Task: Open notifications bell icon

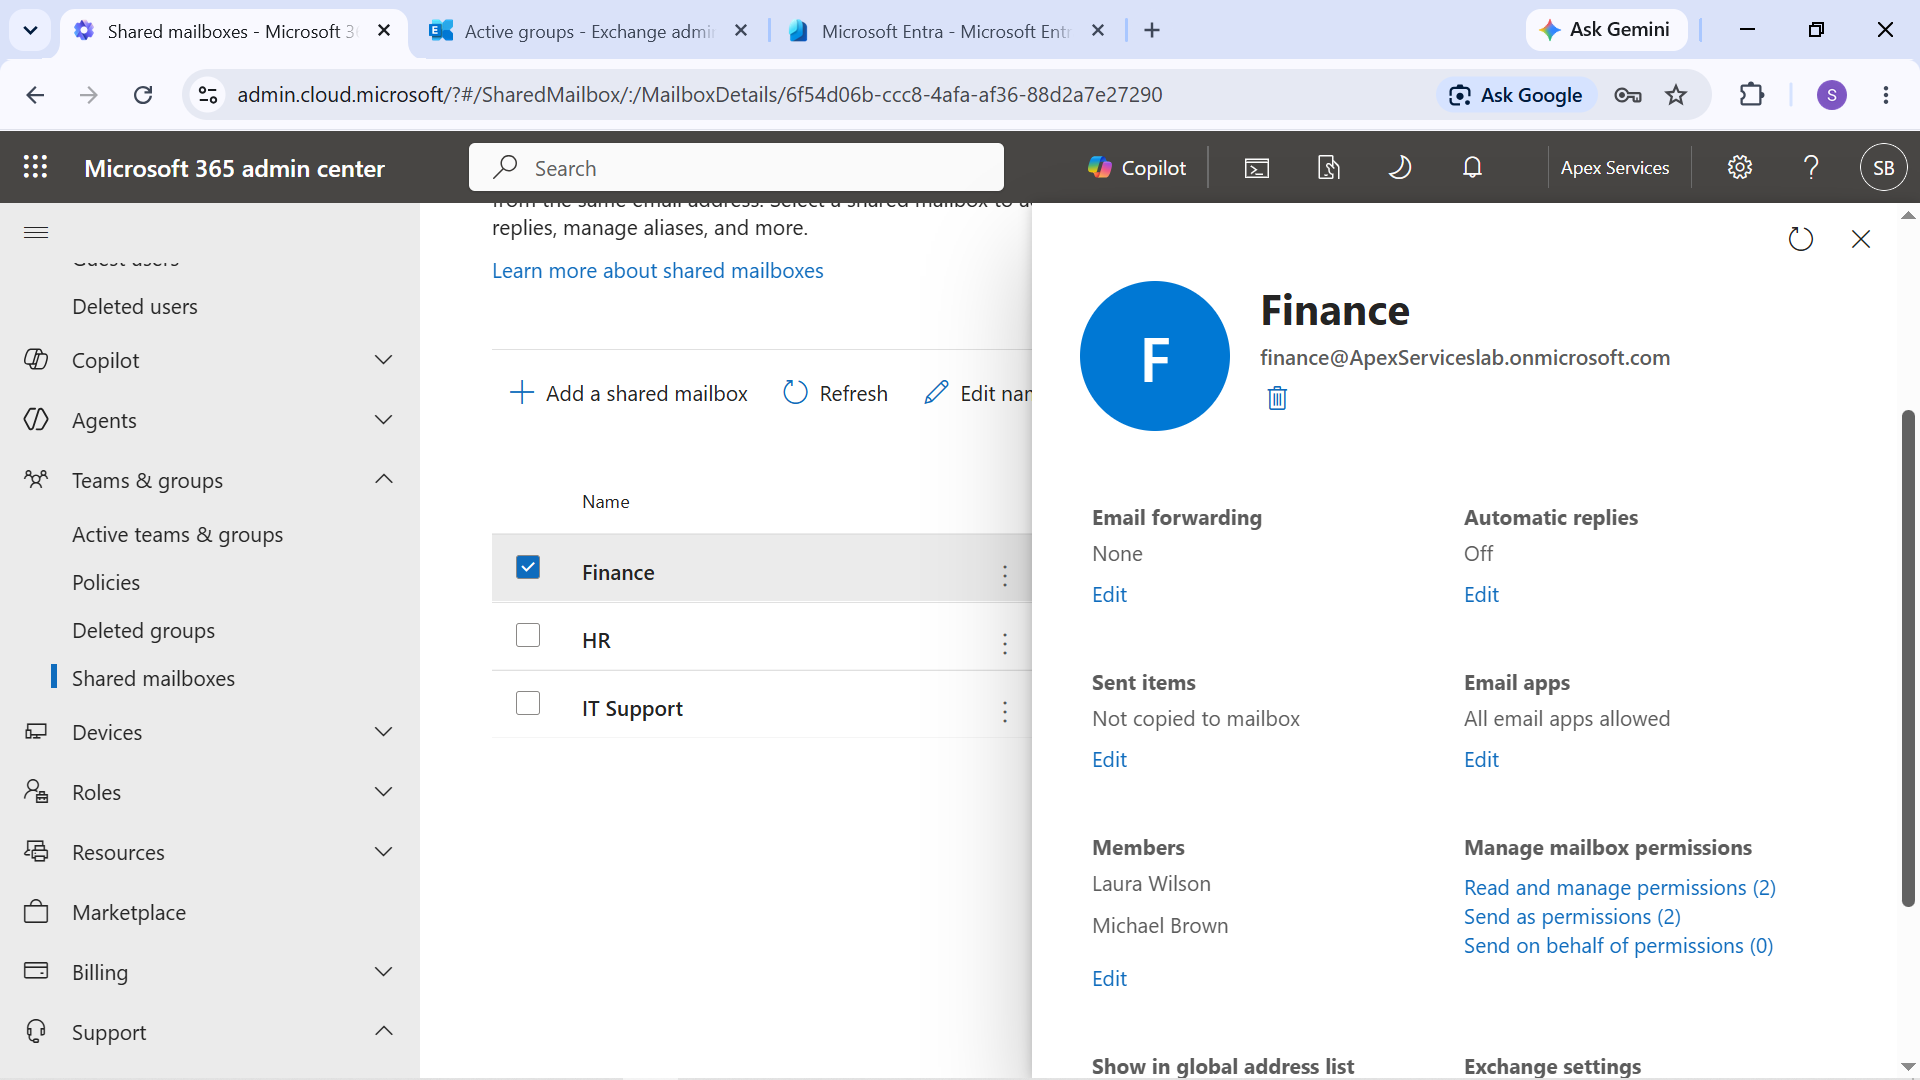Action: click(x=1472, y=168)
